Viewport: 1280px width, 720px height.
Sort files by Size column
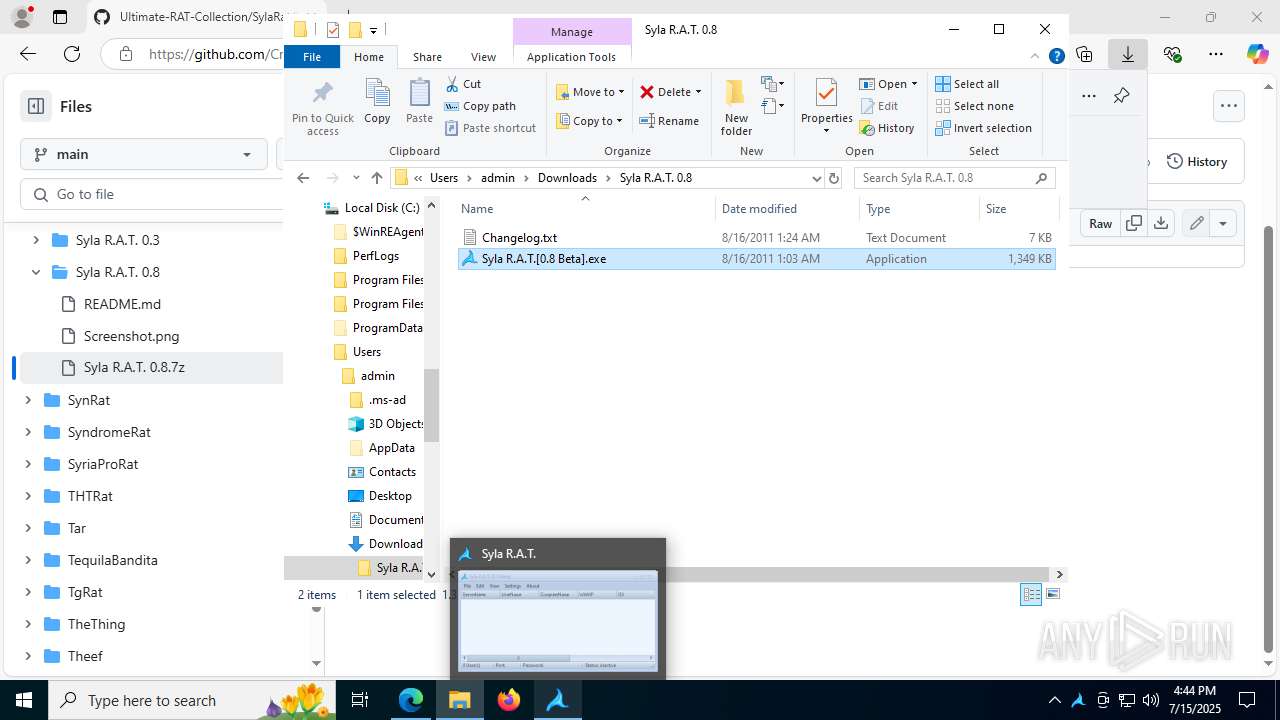pyautogui.click(x=1018, y=209)
